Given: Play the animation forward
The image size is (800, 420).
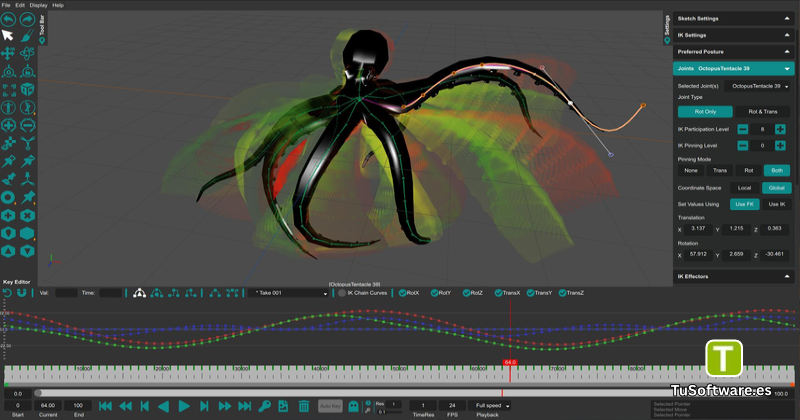Looking at the screenshot, I should [x=184, y=406].
